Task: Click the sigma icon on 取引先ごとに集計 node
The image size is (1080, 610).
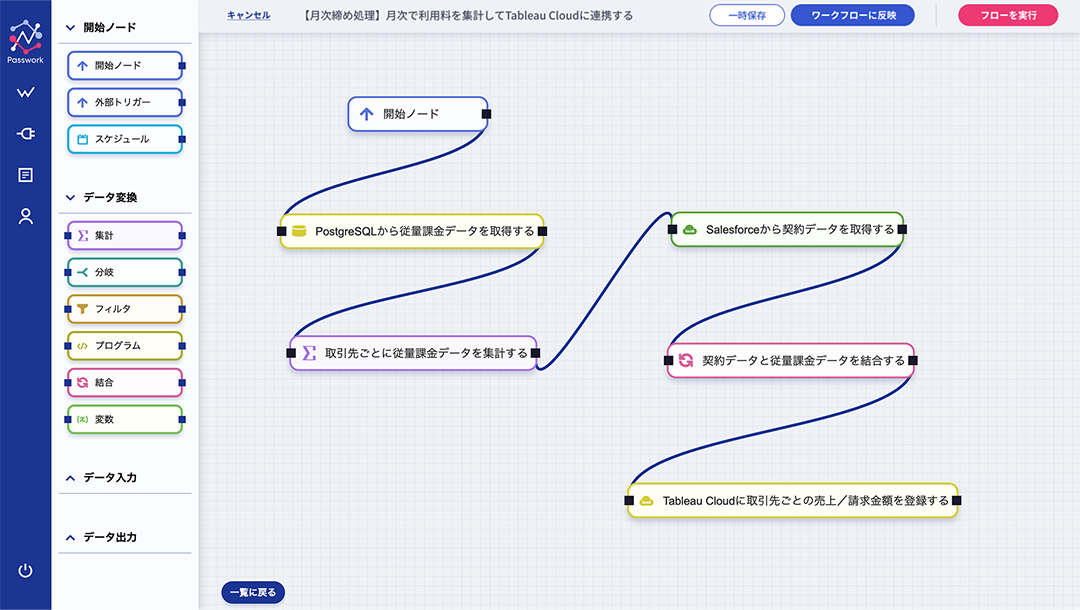Action: pyautogui.click(x=309, y=353)
